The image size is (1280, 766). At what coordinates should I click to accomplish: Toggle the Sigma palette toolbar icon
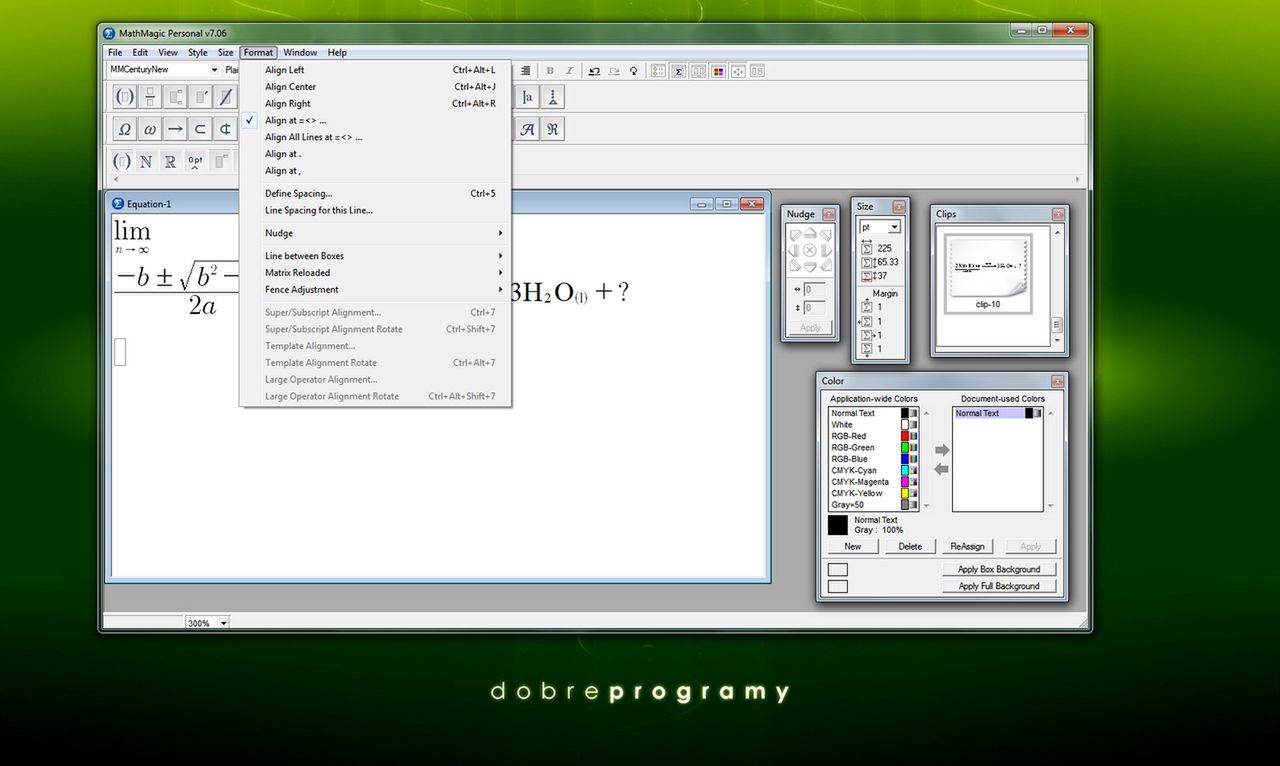(x=679, y=71)
